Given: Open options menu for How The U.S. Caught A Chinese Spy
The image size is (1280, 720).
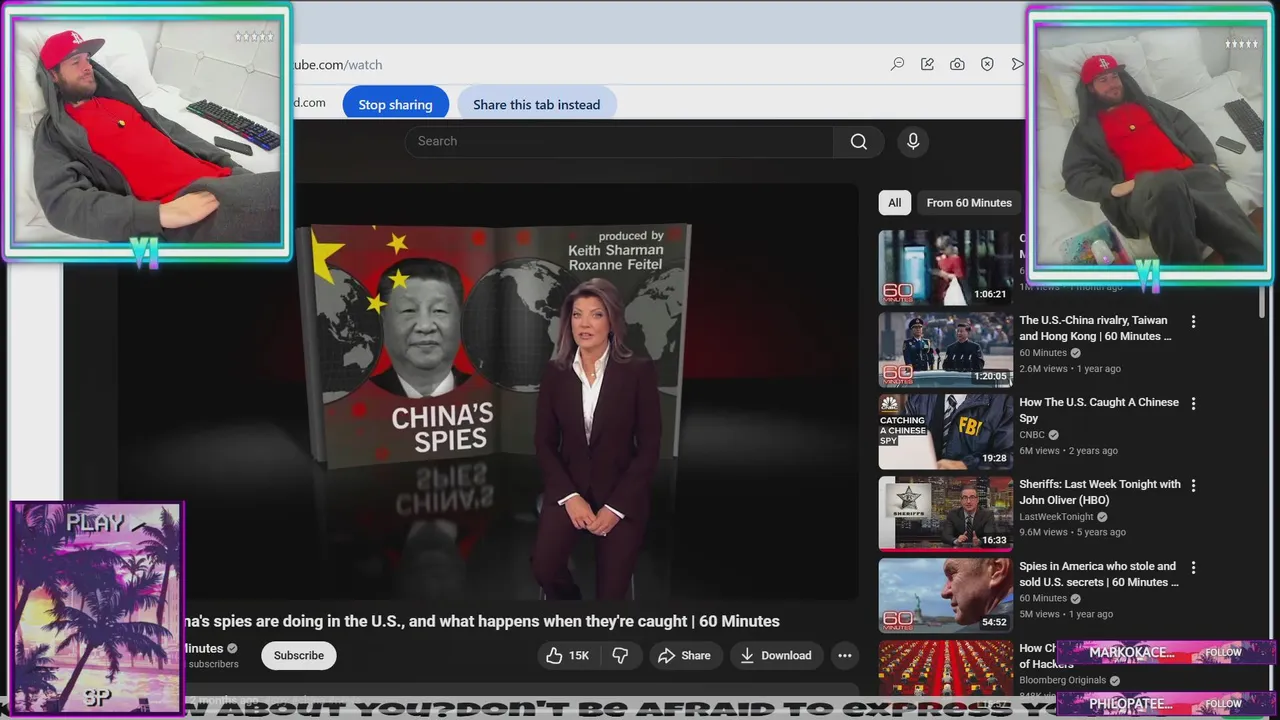Looking at the screenshot, I should pyautogui.click(x=1193, y=404).
